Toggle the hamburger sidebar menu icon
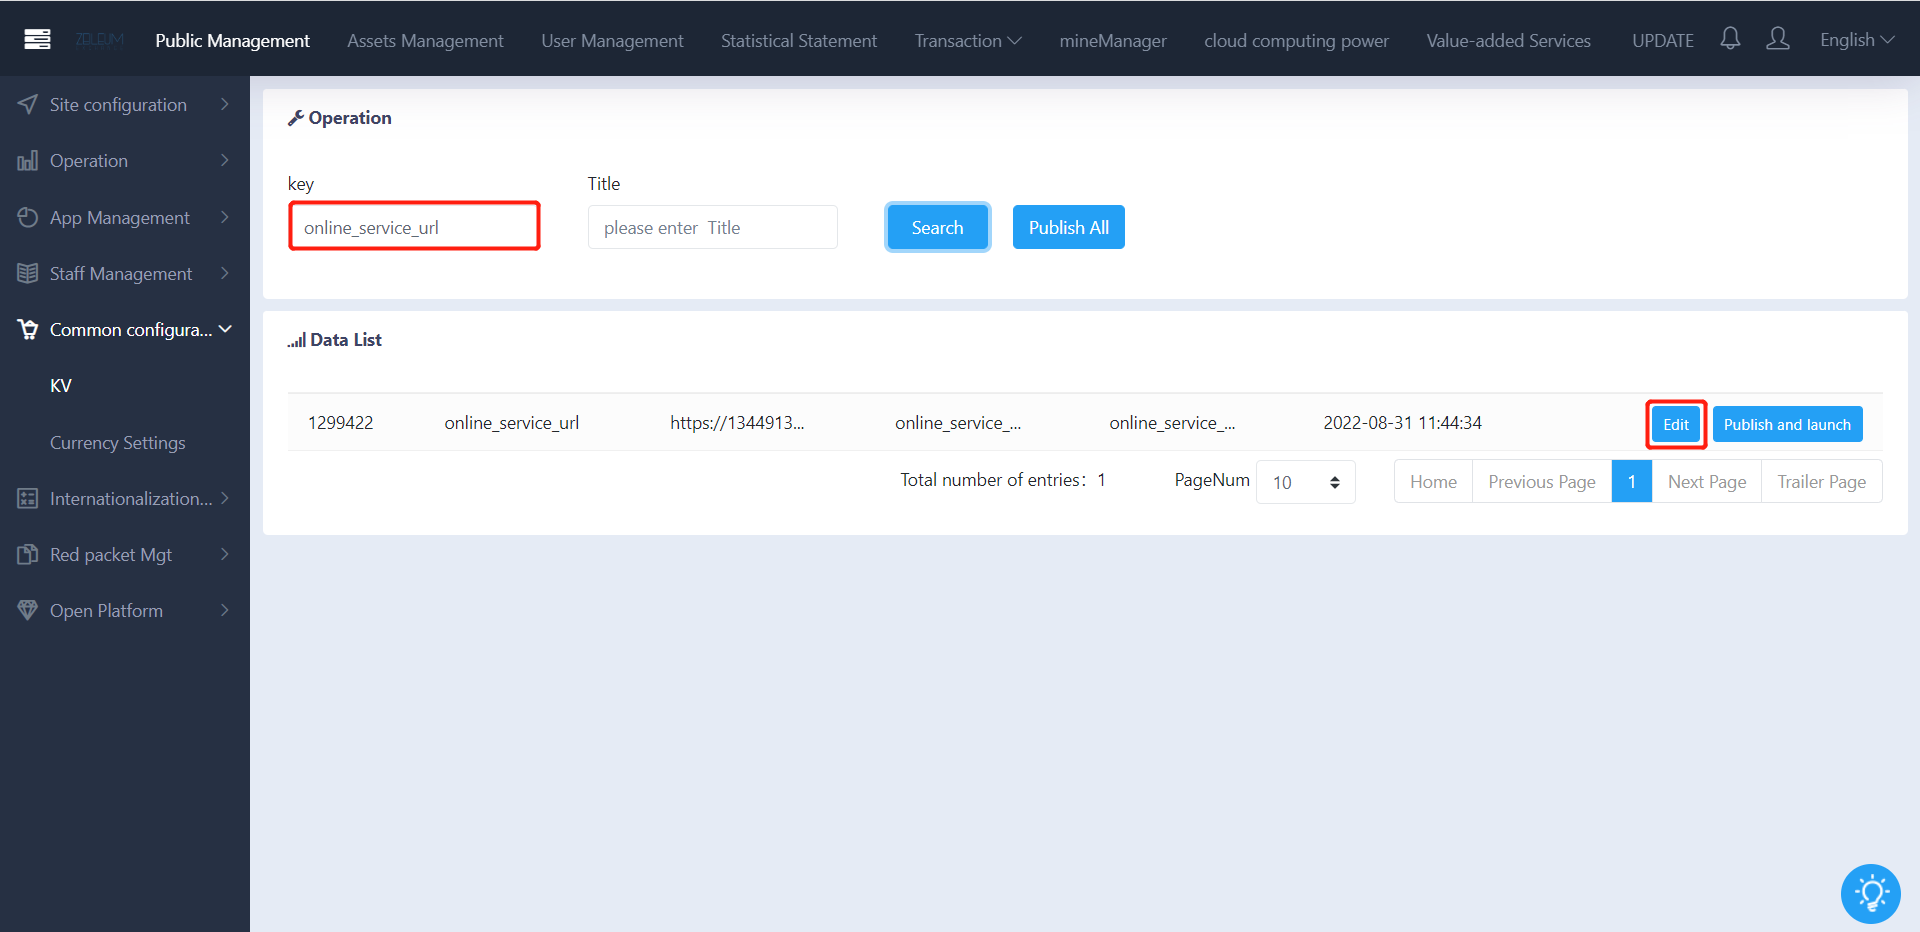 pos(37,39)
